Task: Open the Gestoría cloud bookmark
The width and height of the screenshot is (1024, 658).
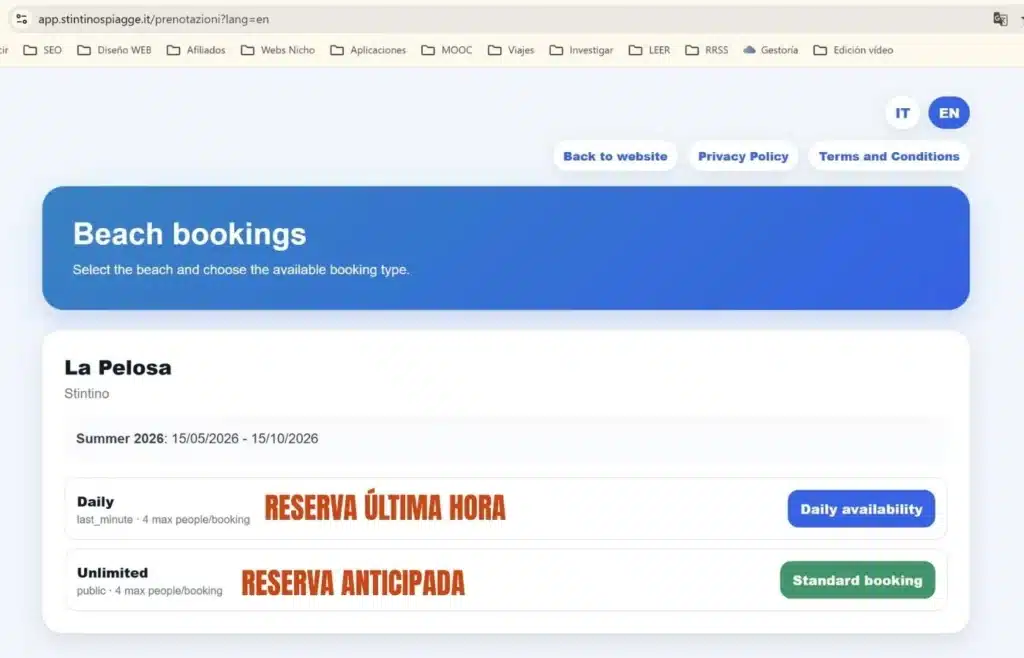Action: point(771,50)
